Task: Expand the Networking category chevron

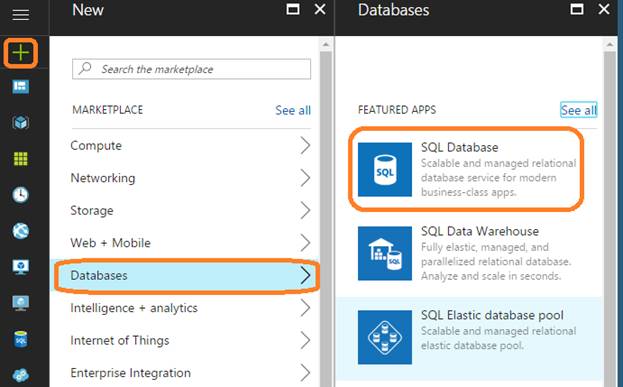Action: click(x=305, y=178)
